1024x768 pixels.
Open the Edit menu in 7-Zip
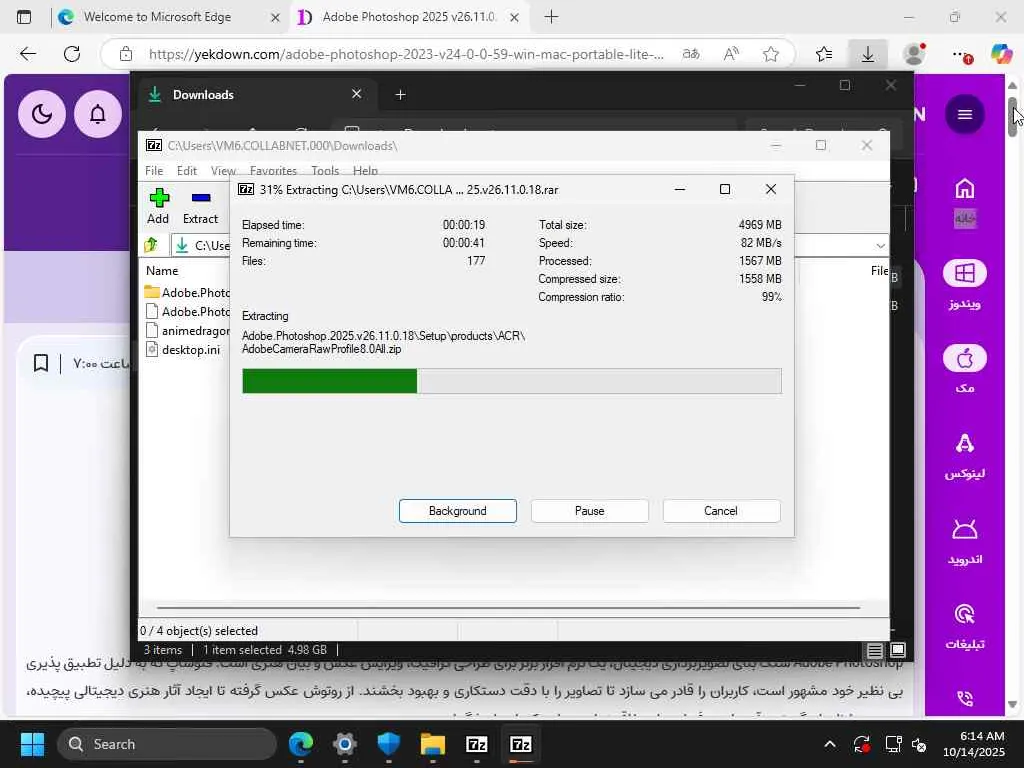pyautogui.click(x=187, y=170)
